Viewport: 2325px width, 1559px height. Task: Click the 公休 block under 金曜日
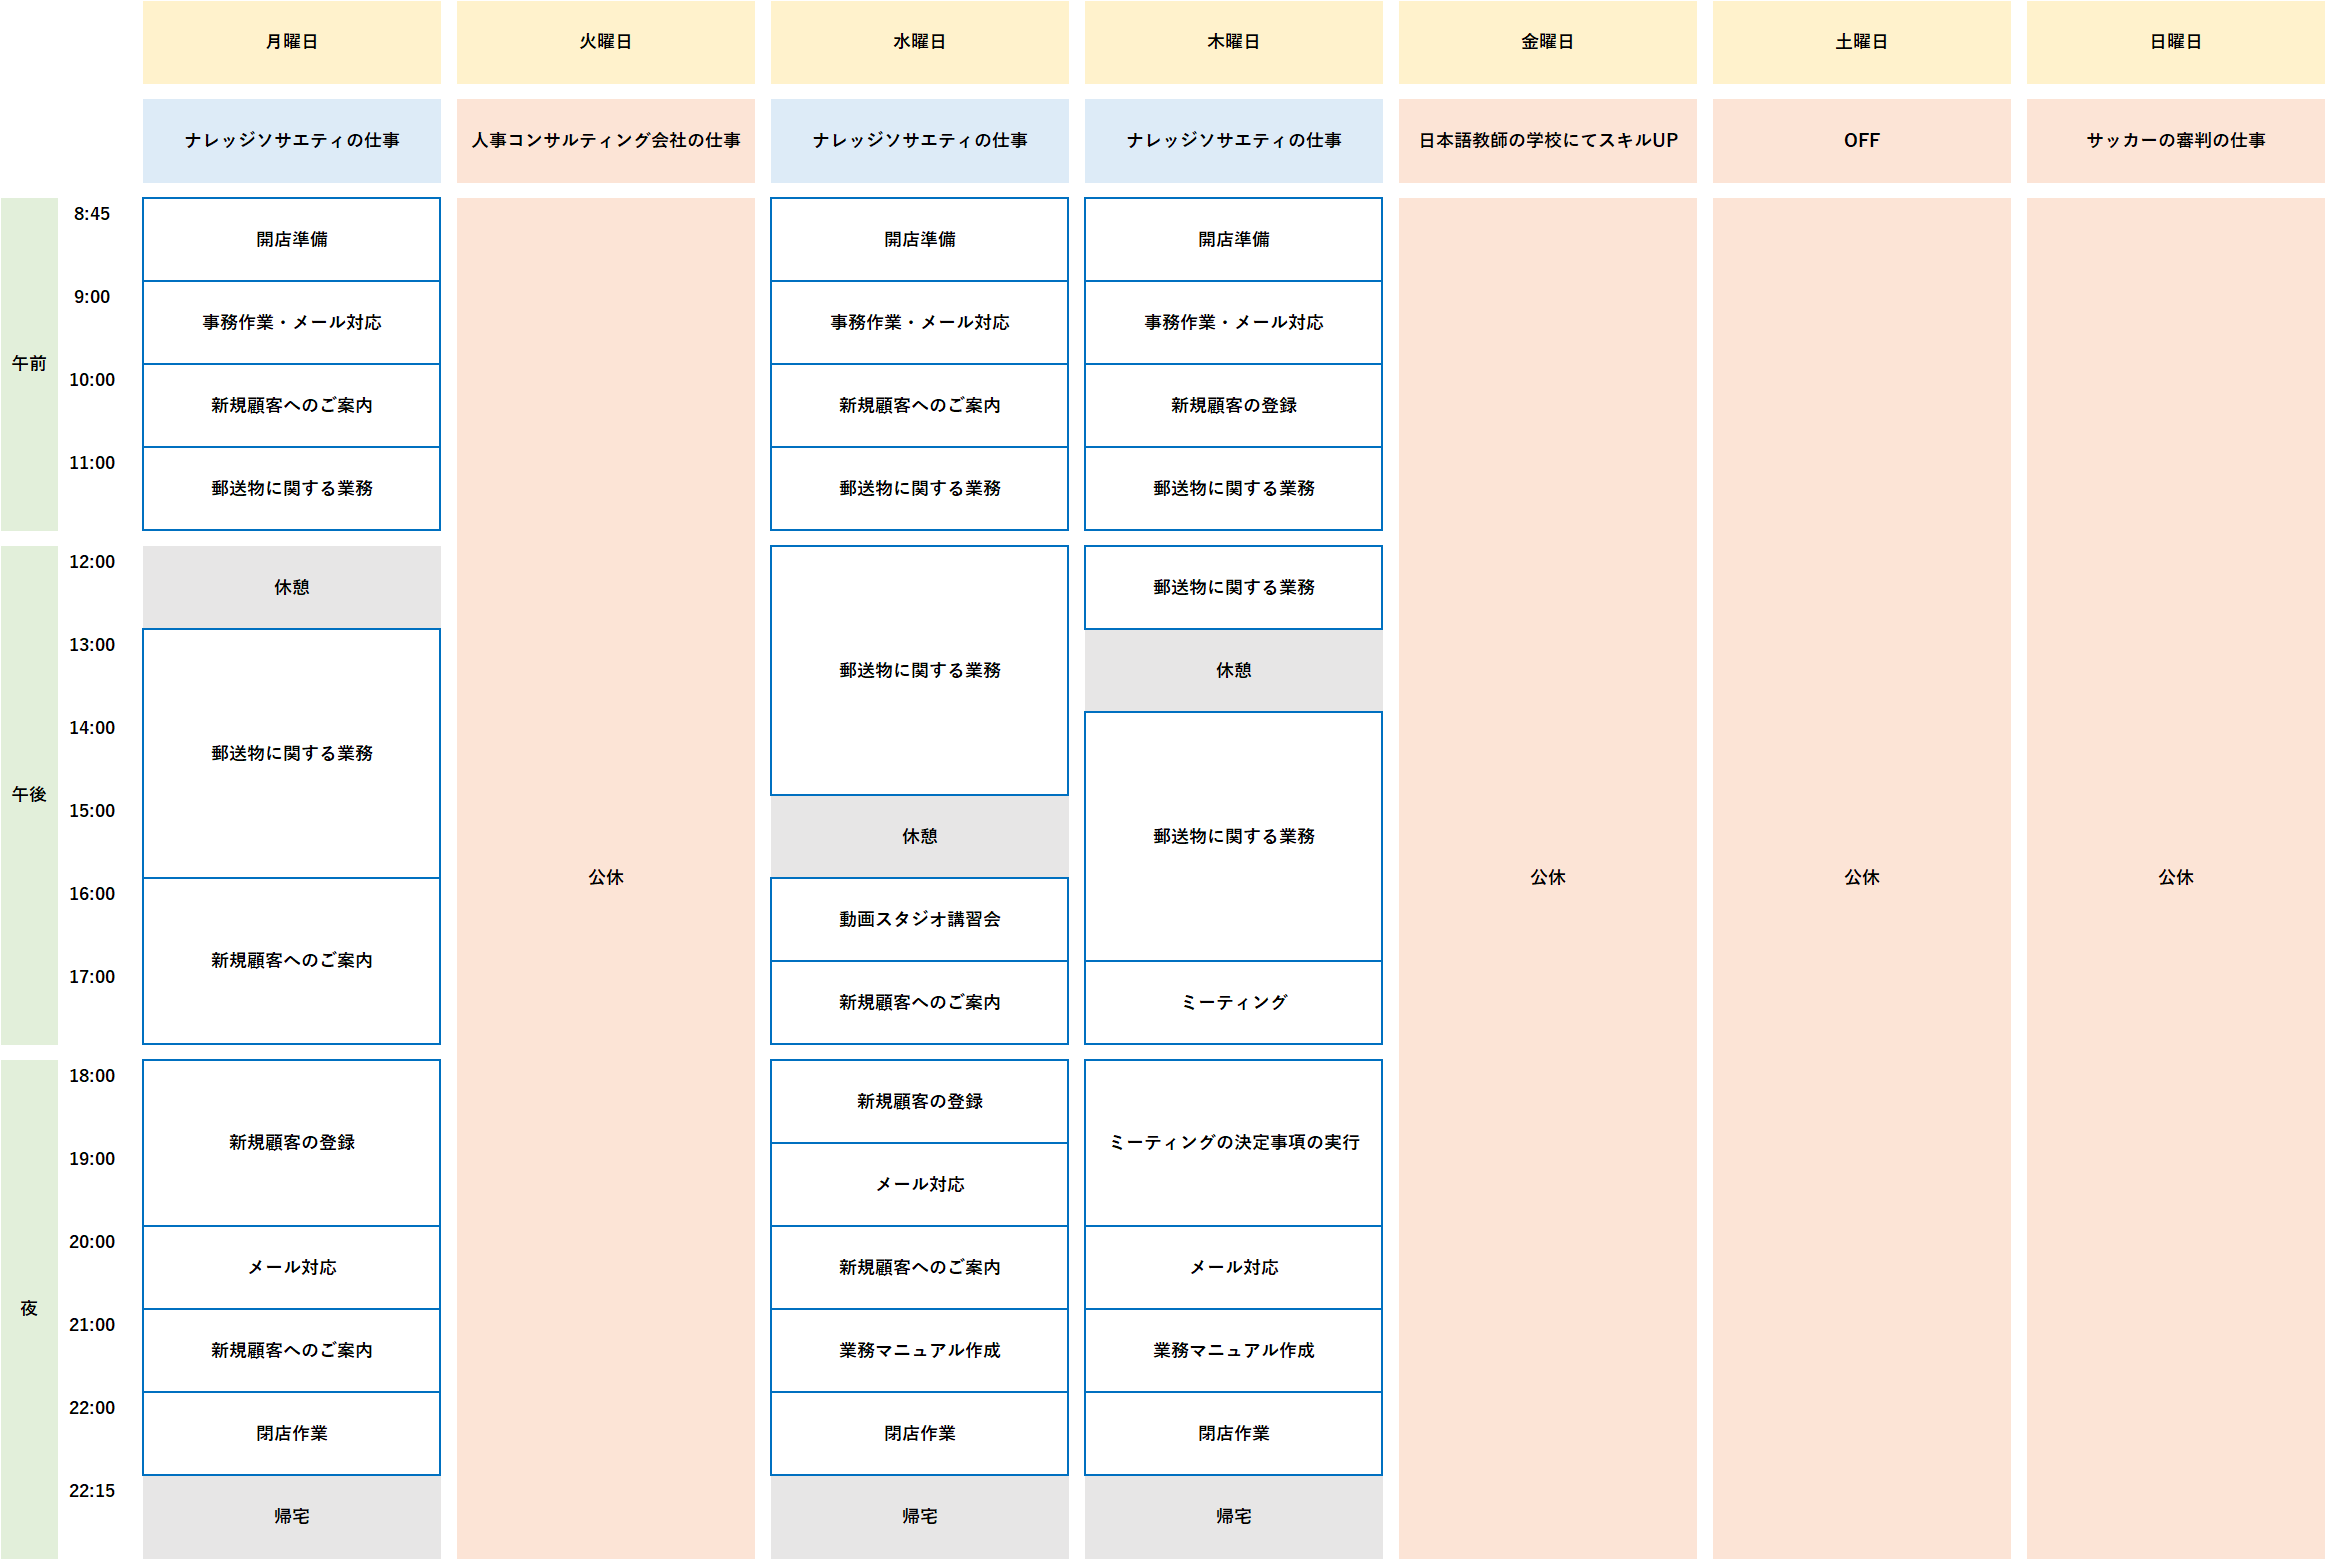pos(1547,877)
